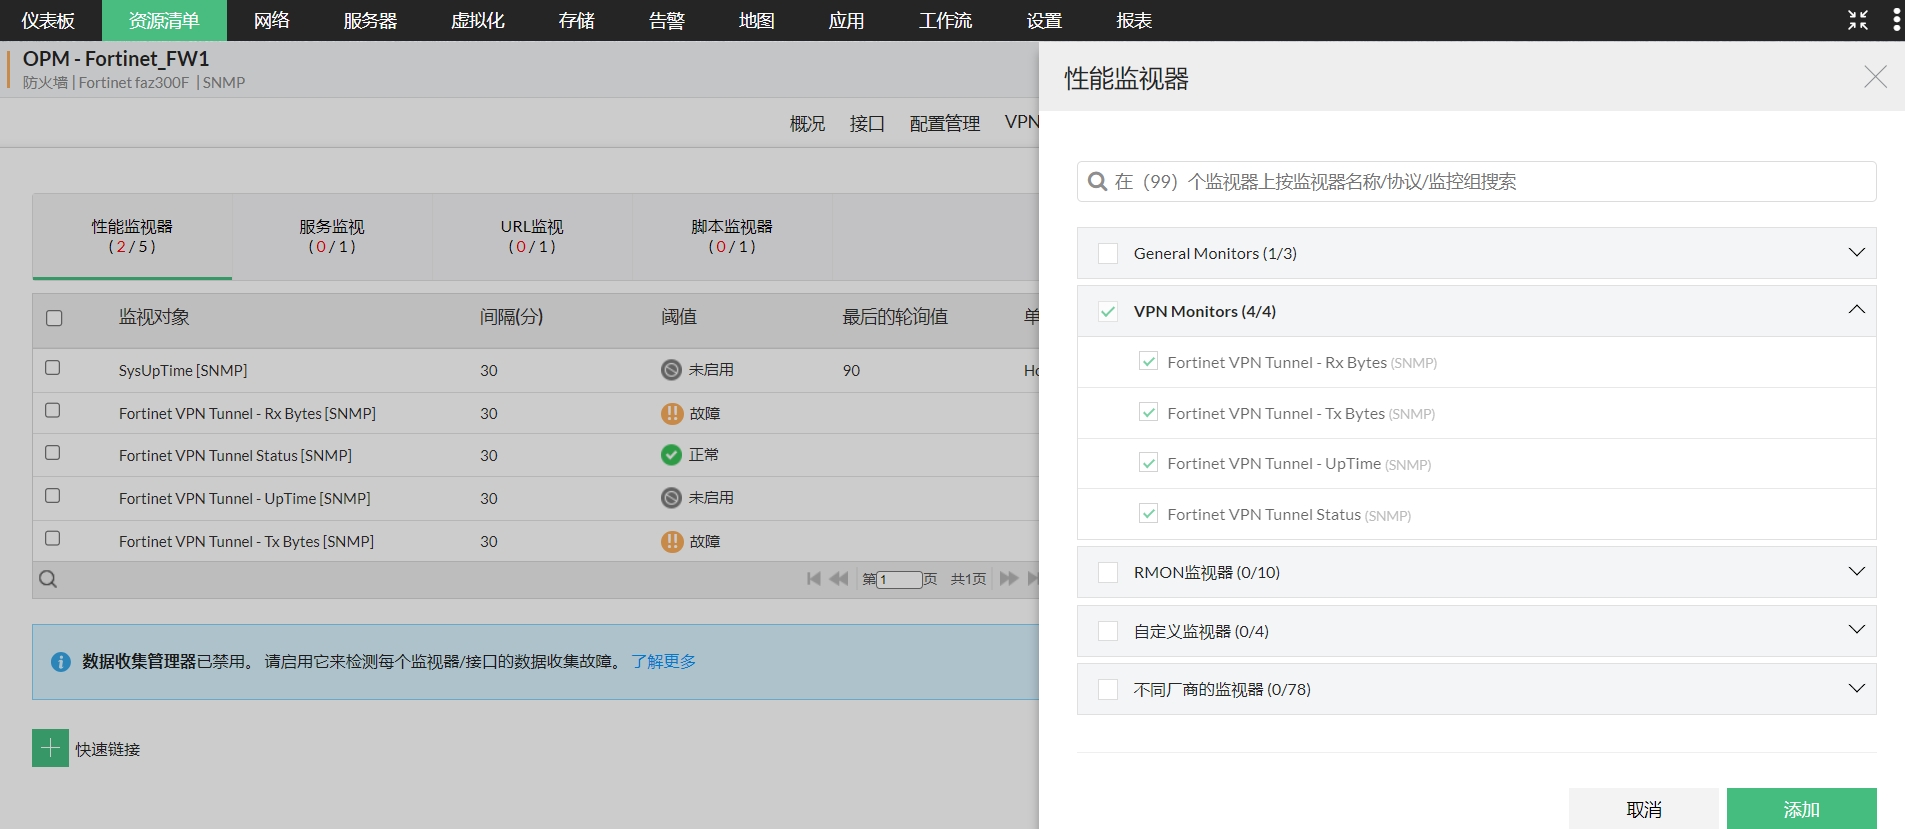
Task: Open the 应用 menu
Action: (x=846, y=20)
